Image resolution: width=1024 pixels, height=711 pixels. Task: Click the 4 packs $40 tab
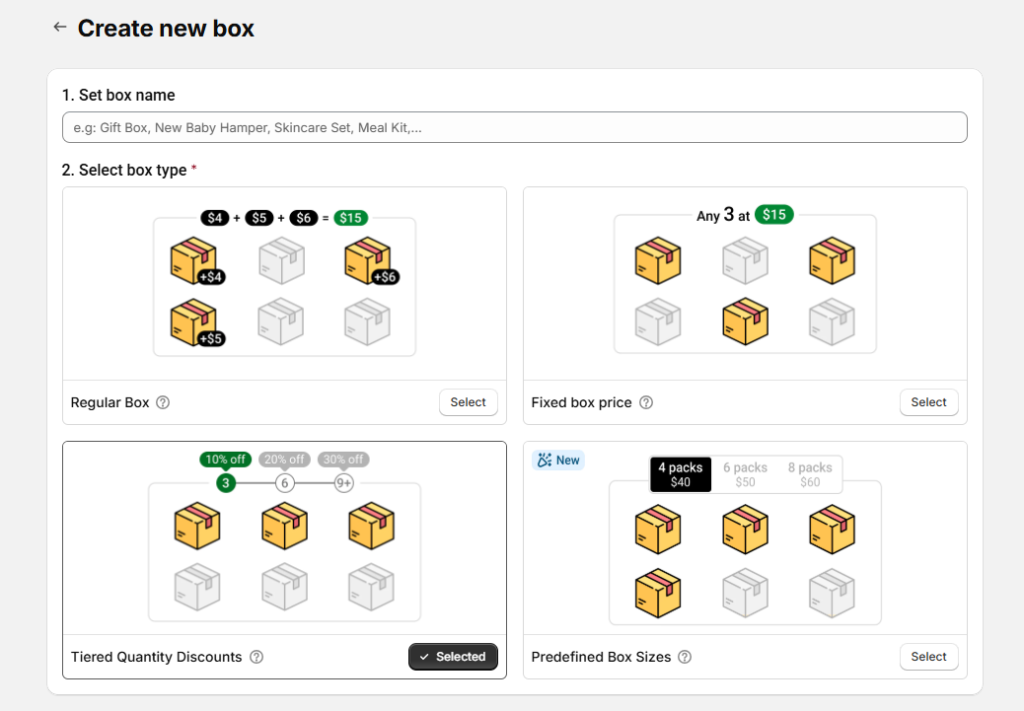tap(680, 474)
